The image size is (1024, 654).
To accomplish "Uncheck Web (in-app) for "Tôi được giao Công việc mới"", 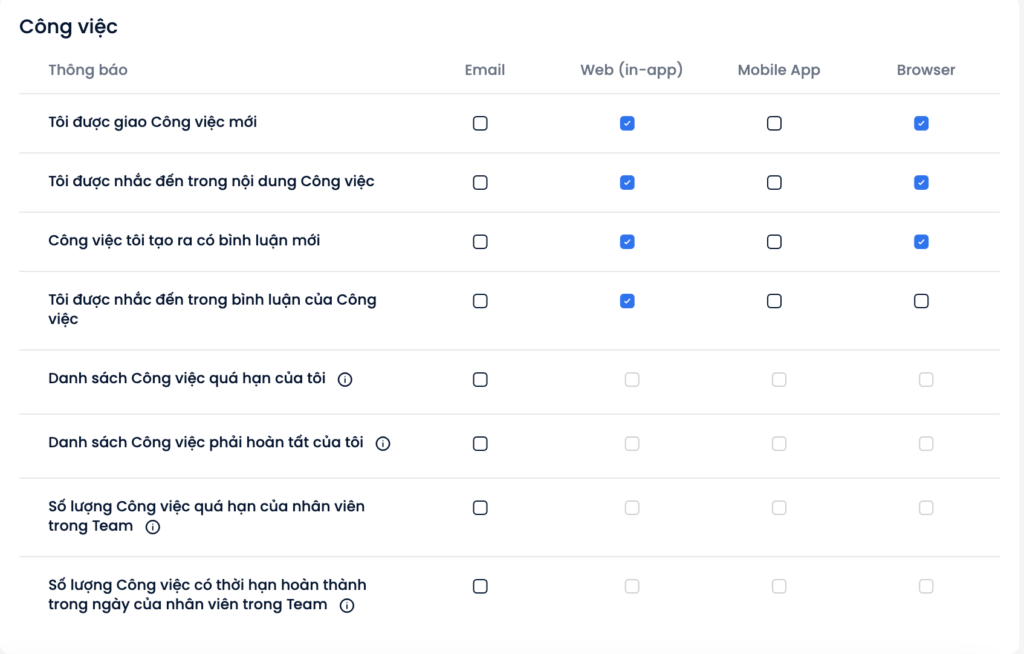I will (x=627, y=123).
